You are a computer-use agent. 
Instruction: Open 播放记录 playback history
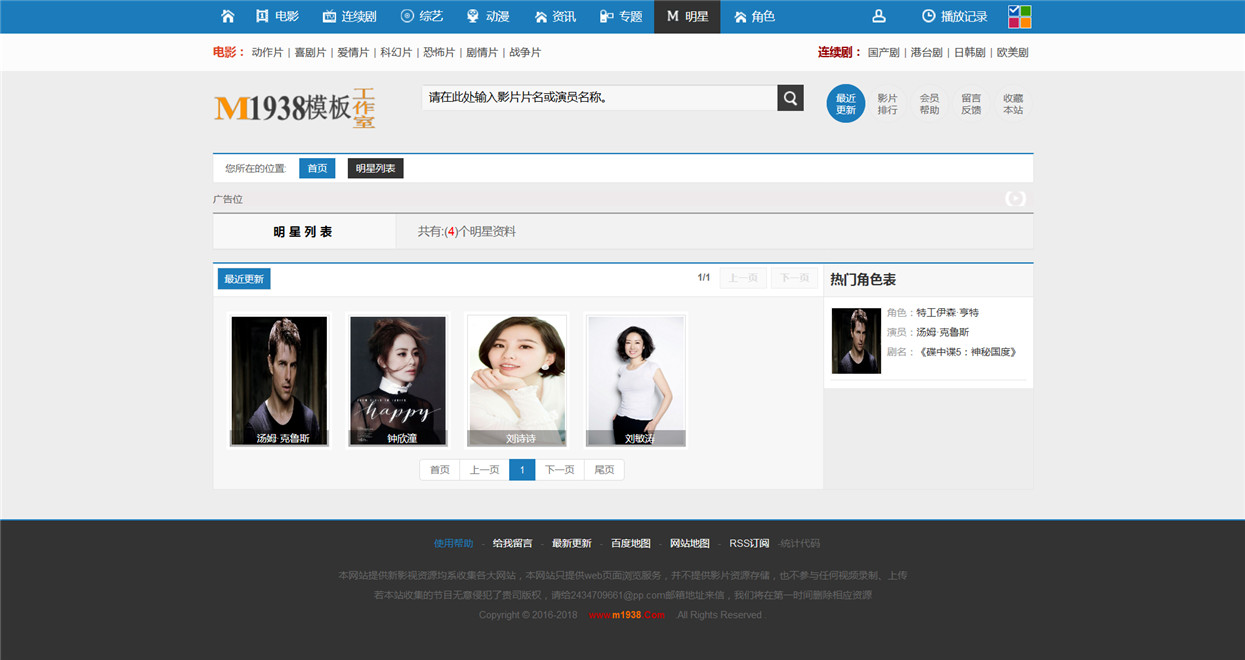[954, 16]
